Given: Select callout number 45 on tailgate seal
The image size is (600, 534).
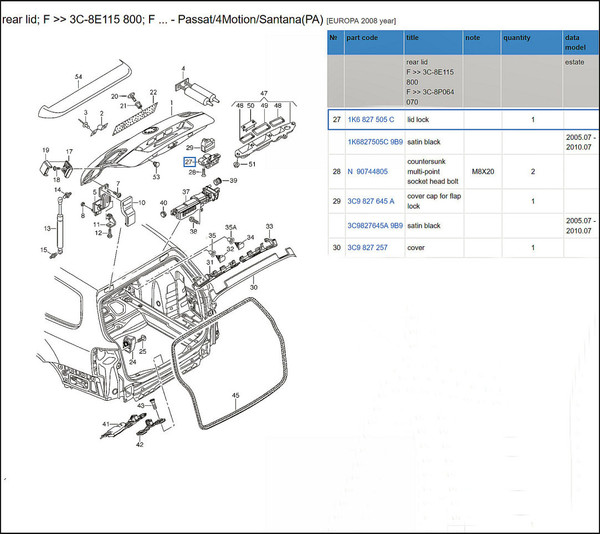Looking at the screenshot, I should click(235, 396).
